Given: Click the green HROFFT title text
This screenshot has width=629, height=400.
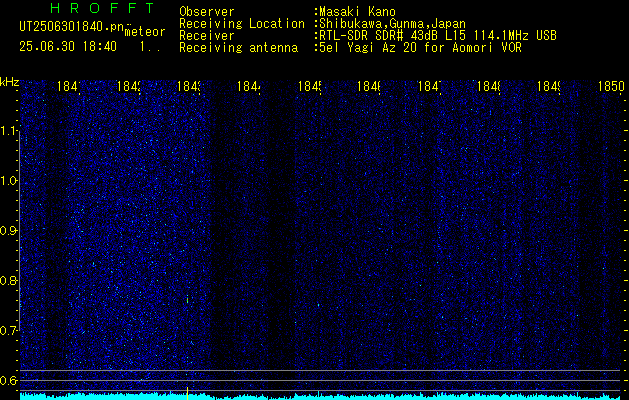Looking at the screenshot, I should 102,8.
